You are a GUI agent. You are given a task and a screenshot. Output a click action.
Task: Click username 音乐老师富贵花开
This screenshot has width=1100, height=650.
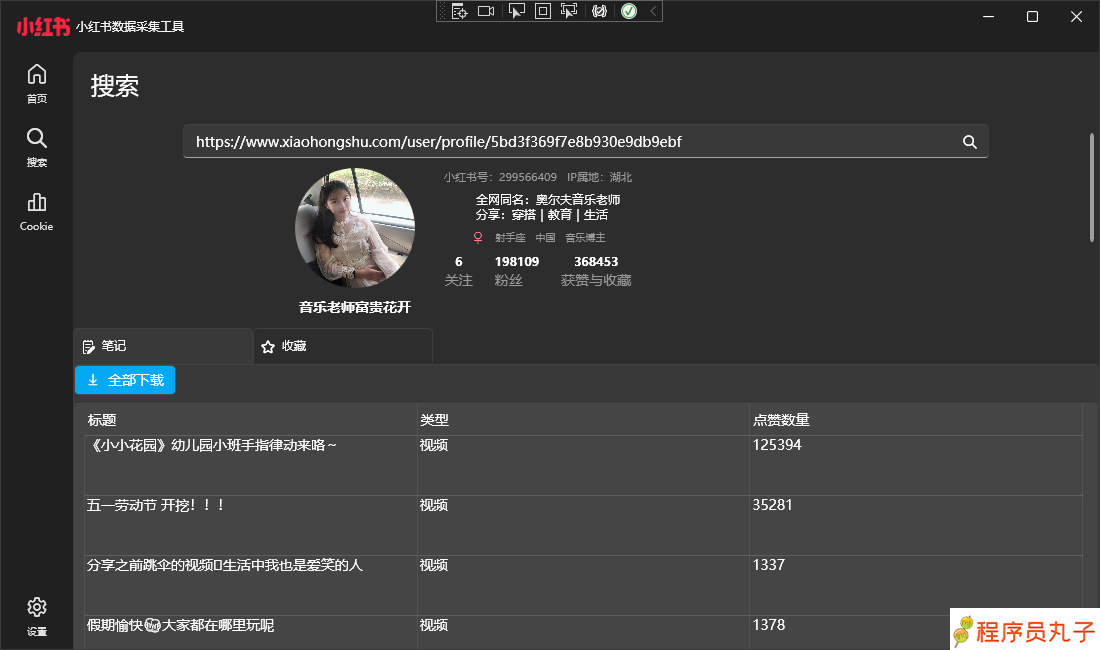tap(355, 307)
